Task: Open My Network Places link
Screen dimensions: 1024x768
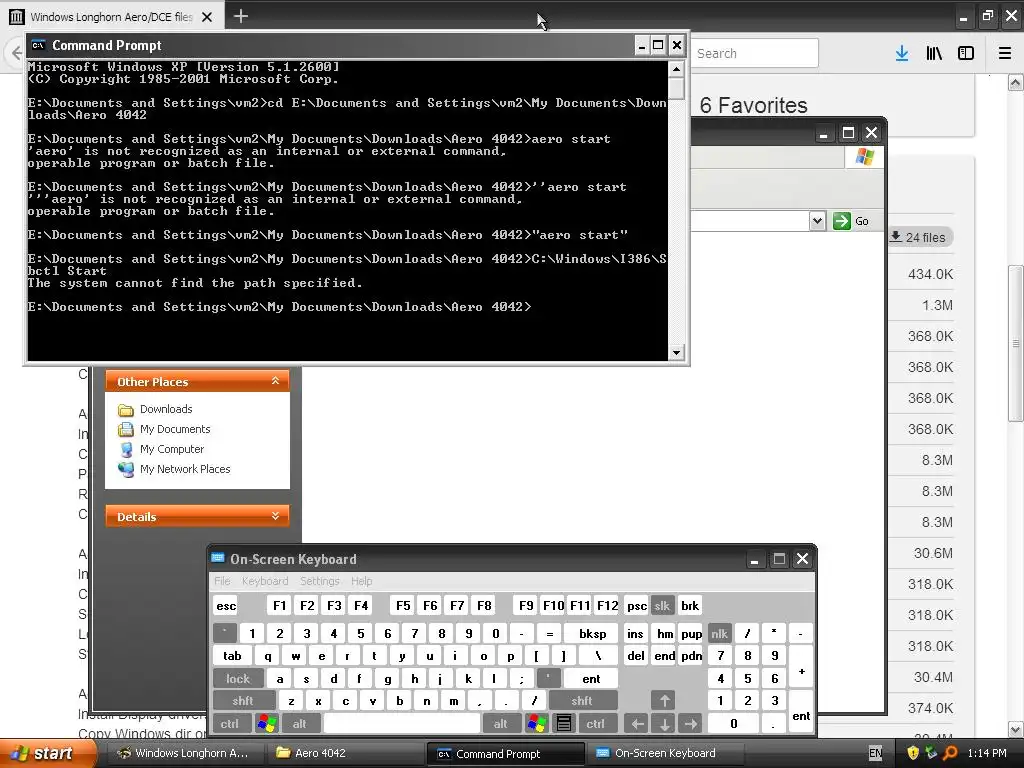Action: pyautogui.click(x=185, y=469)
